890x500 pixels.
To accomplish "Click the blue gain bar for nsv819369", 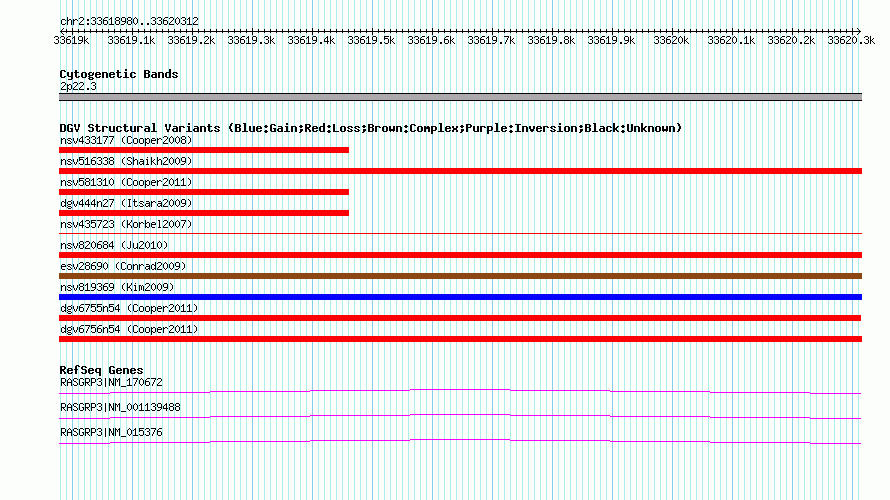I will click(x=460, y=297).
